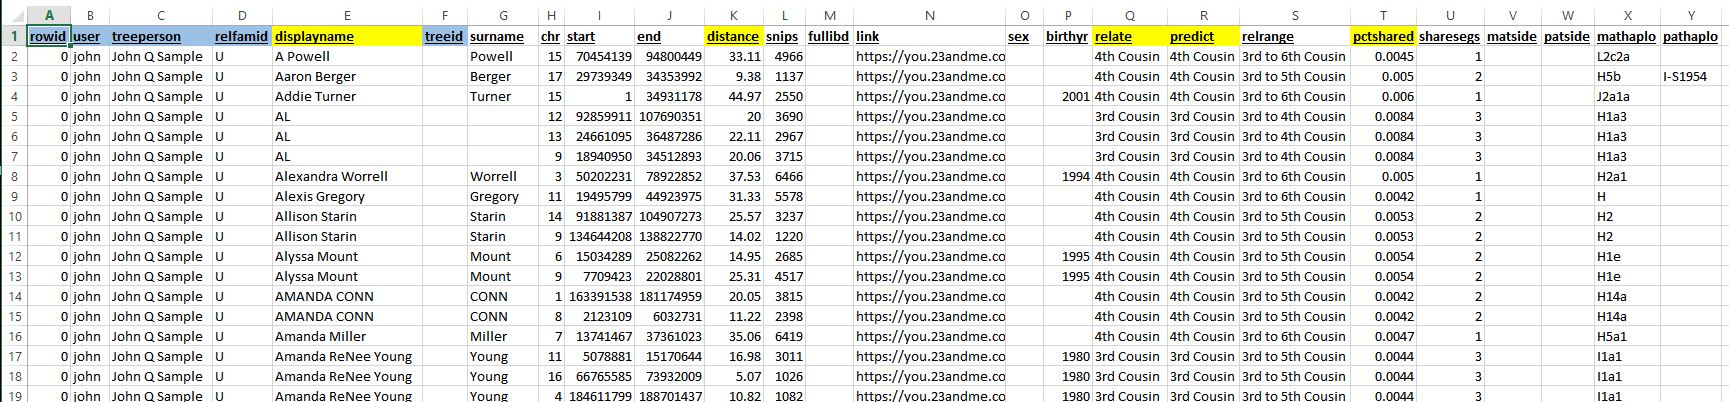Screen dimensions: 1729x402
Task: Select the column E header letter
Action: point(346,15)
